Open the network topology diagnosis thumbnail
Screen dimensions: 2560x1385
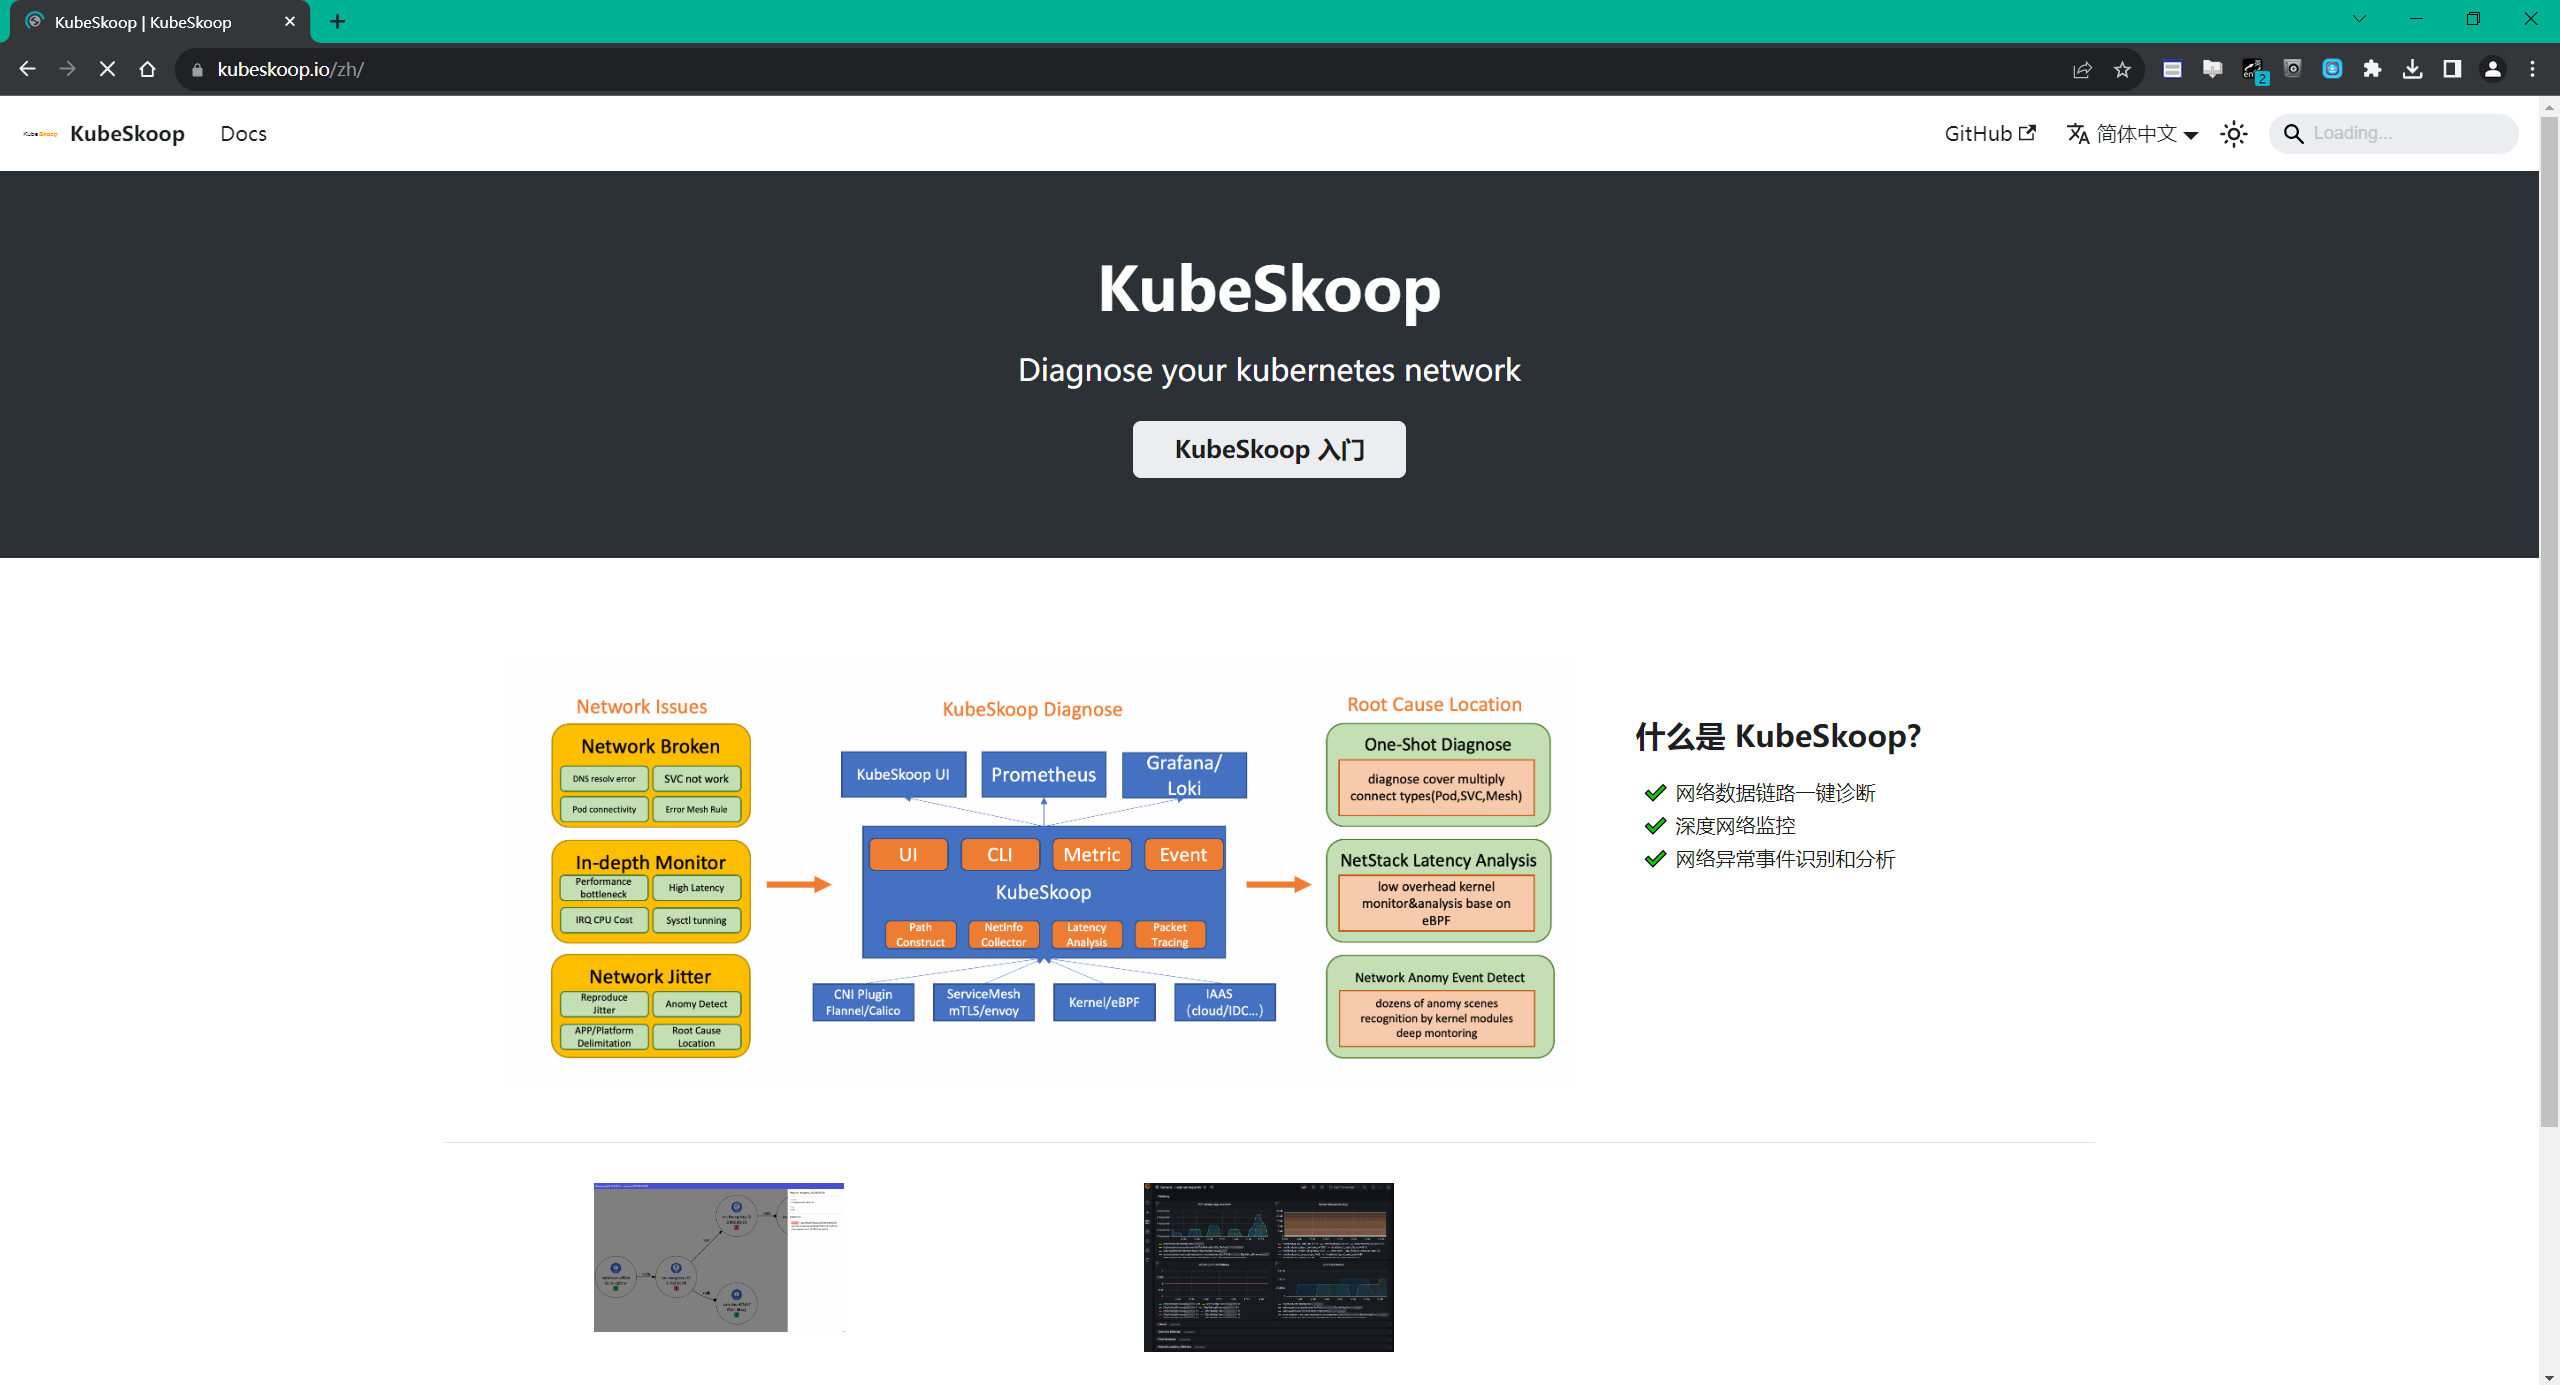tap(719, 1257)
